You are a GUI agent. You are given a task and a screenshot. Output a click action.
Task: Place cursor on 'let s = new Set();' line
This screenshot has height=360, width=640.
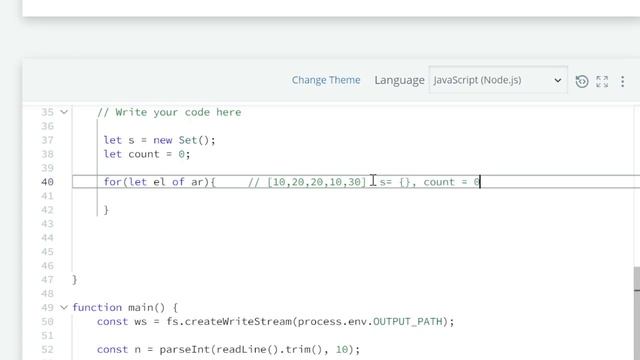[x=159, y=140]
